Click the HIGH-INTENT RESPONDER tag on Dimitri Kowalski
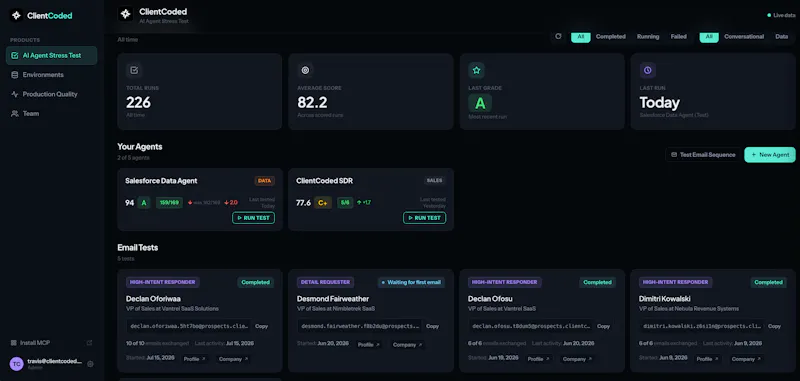 coord(676,282)
